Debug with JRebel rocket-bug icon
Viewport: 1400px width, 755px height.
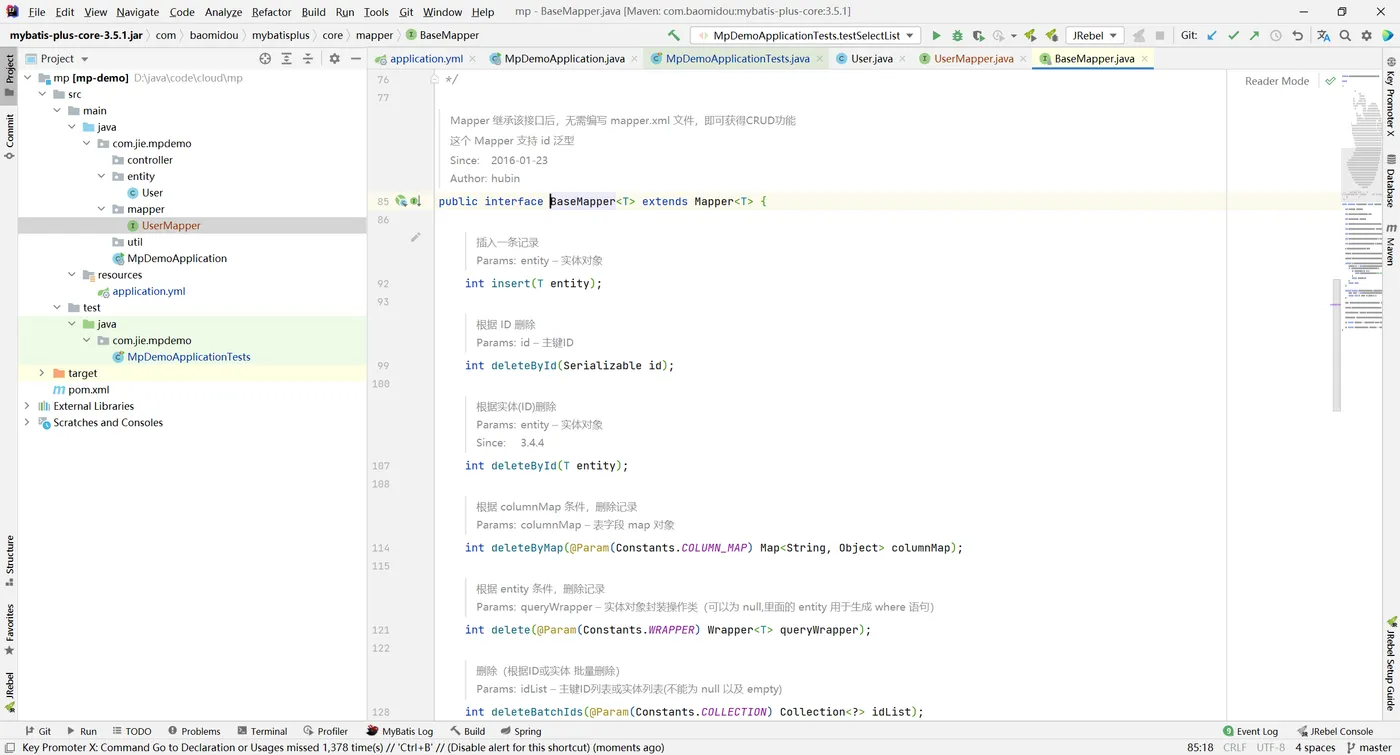coord(1050,35)
